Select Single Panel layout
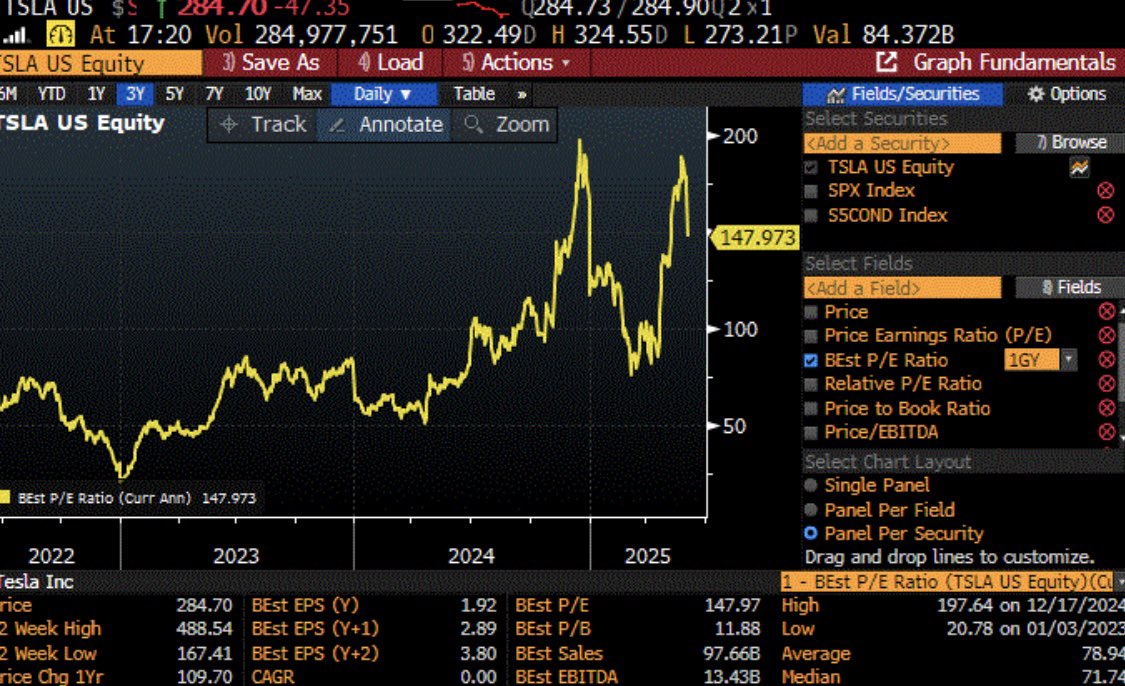This screenshot has width=1125, height=686. [811, 485]
